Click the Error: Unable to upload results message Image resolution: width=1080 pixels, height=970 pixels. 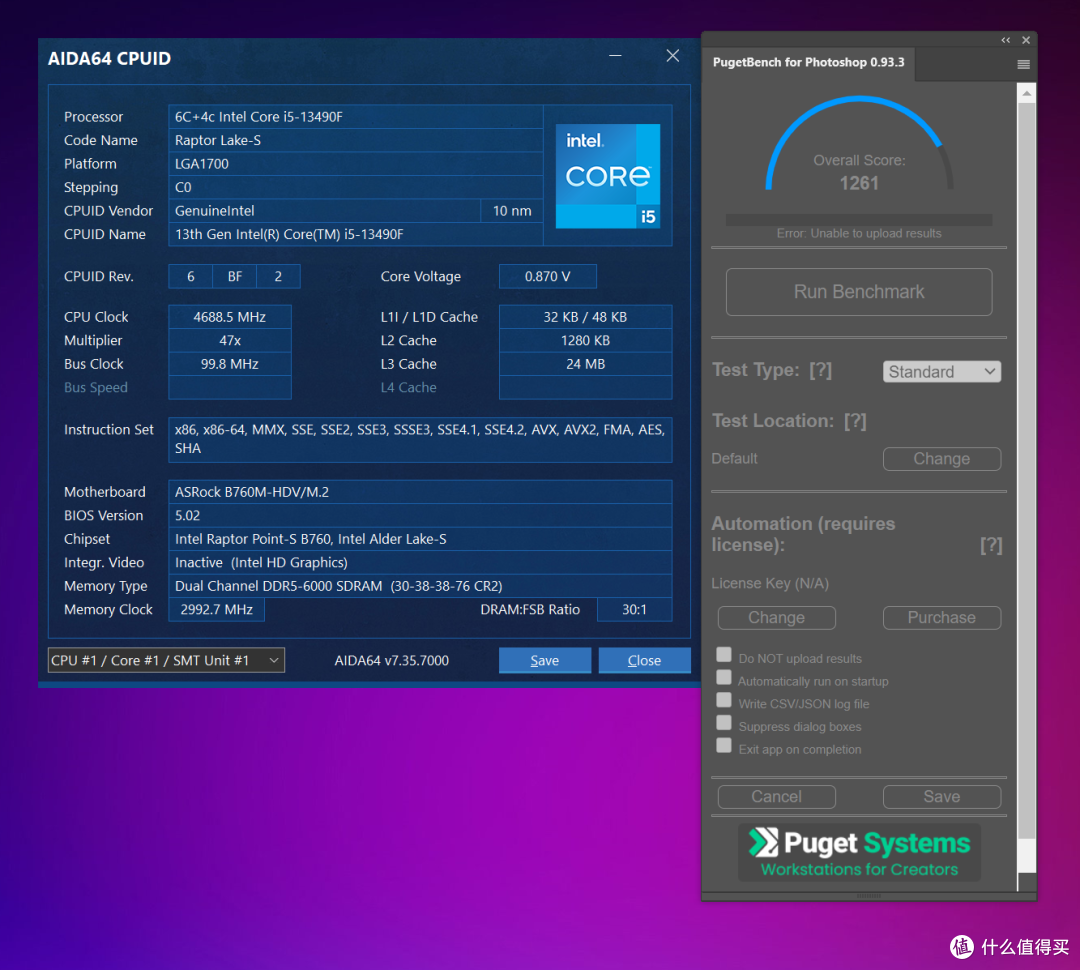pyautogui.click(x=859, y=234)
